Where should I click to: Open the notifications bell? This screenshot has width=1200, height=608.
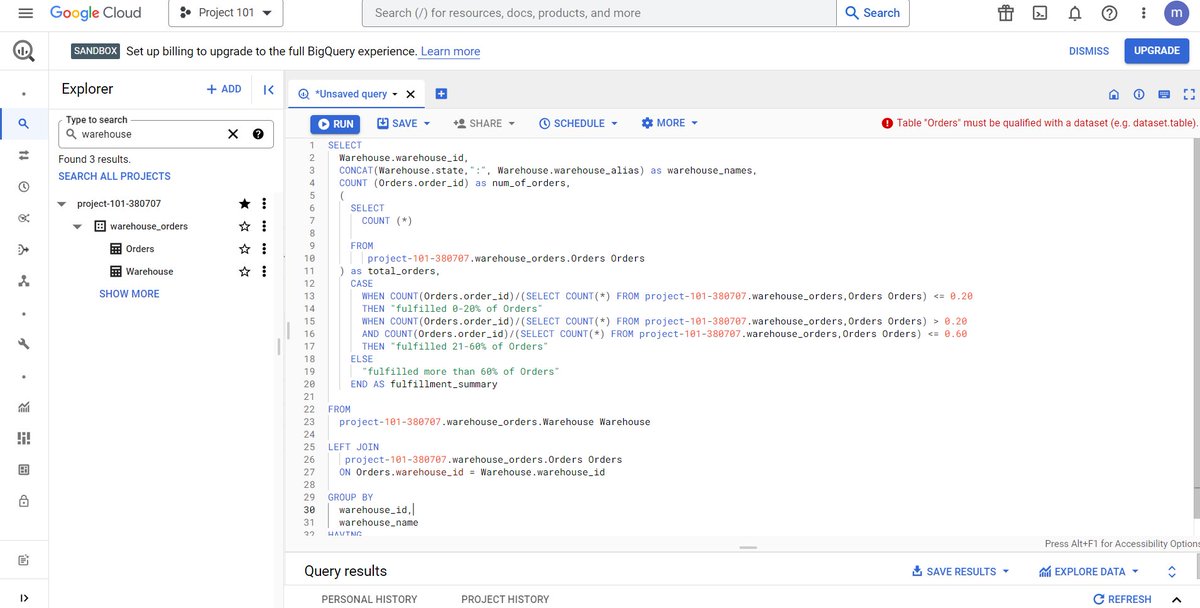point(1075,13)
